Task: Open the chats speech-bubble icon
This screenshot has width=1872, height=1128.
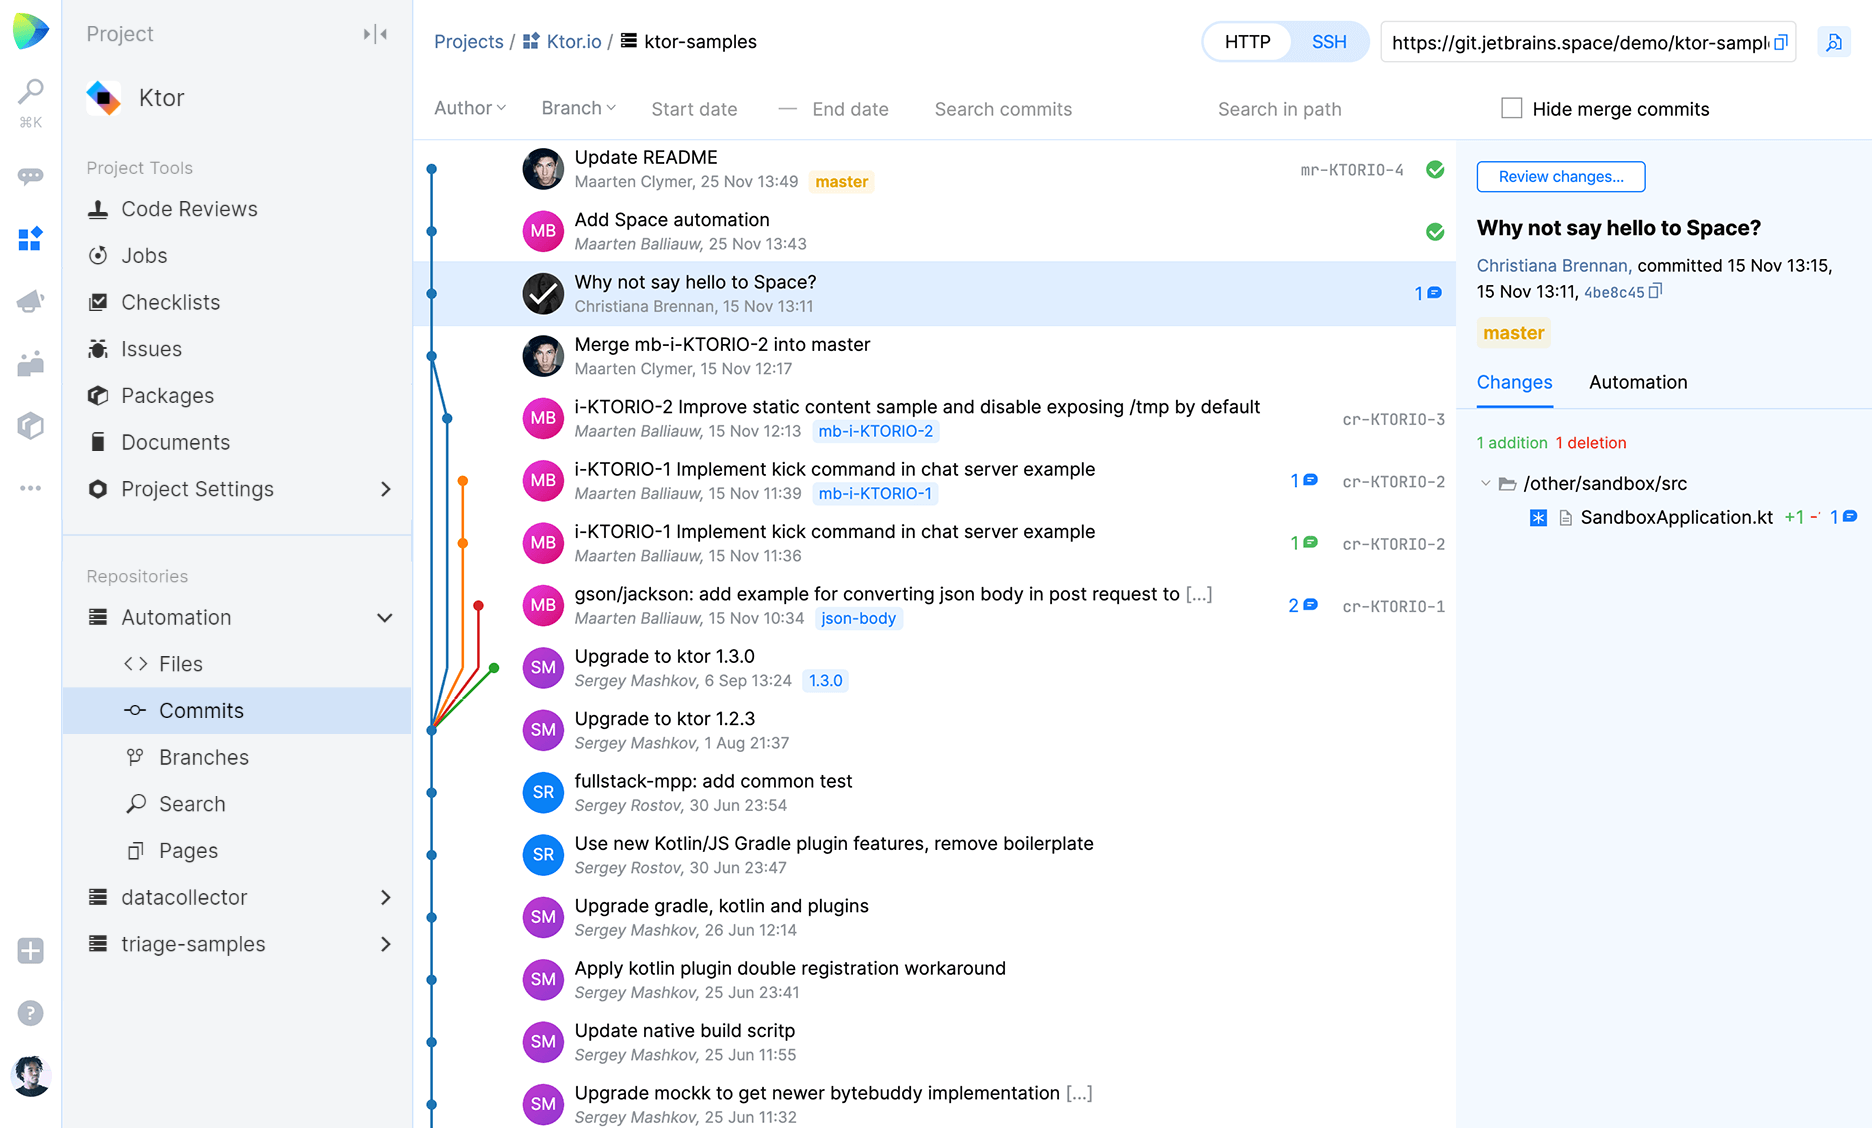Action: (x=31, y=176)
